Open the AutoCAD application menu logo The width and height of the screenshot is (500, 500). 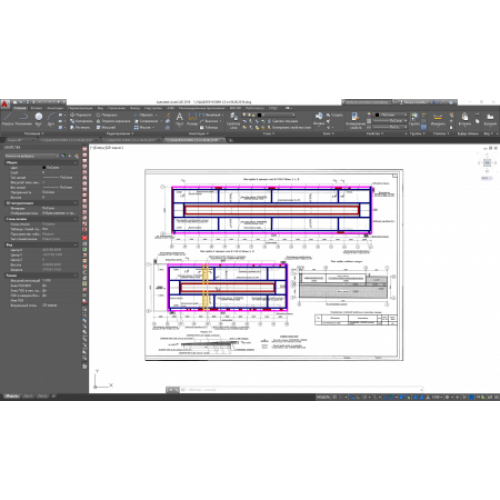(5, 104)
